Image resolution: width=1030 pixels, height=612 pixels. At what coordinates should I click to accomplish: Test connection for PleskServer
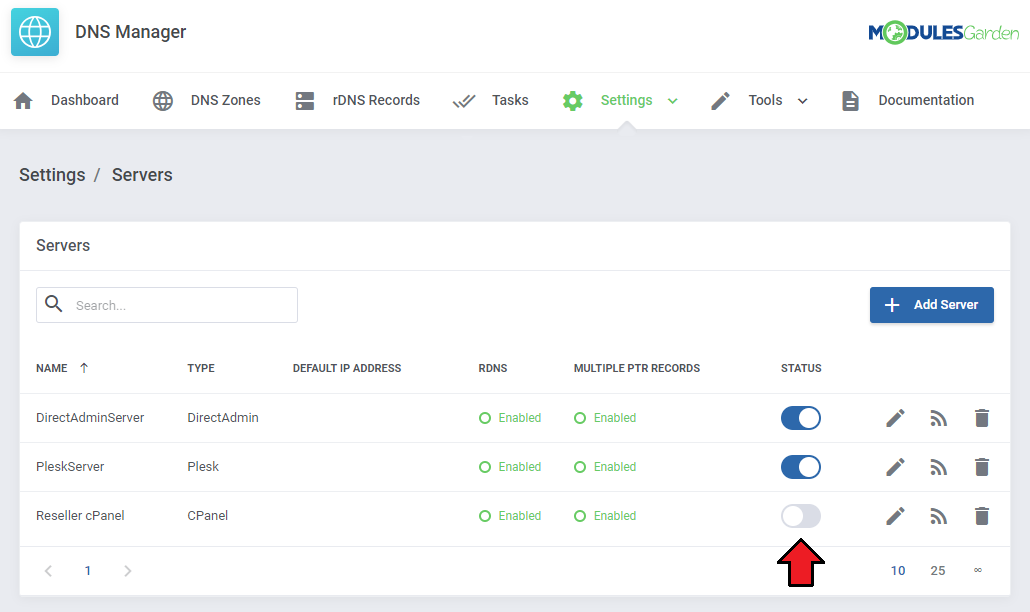click(939, 467)
